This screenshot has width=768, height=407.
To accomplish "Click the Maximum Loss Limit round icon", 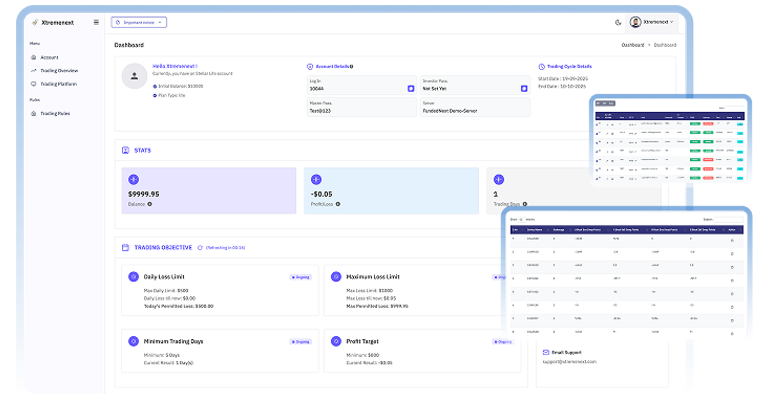I will [336, 277].
